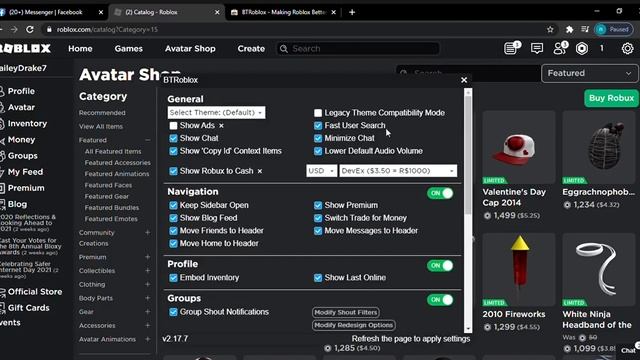Uncheck Lower Default Audio Volume
The width and height of the screenshot is (640, 360).
(x=318, y=151)
